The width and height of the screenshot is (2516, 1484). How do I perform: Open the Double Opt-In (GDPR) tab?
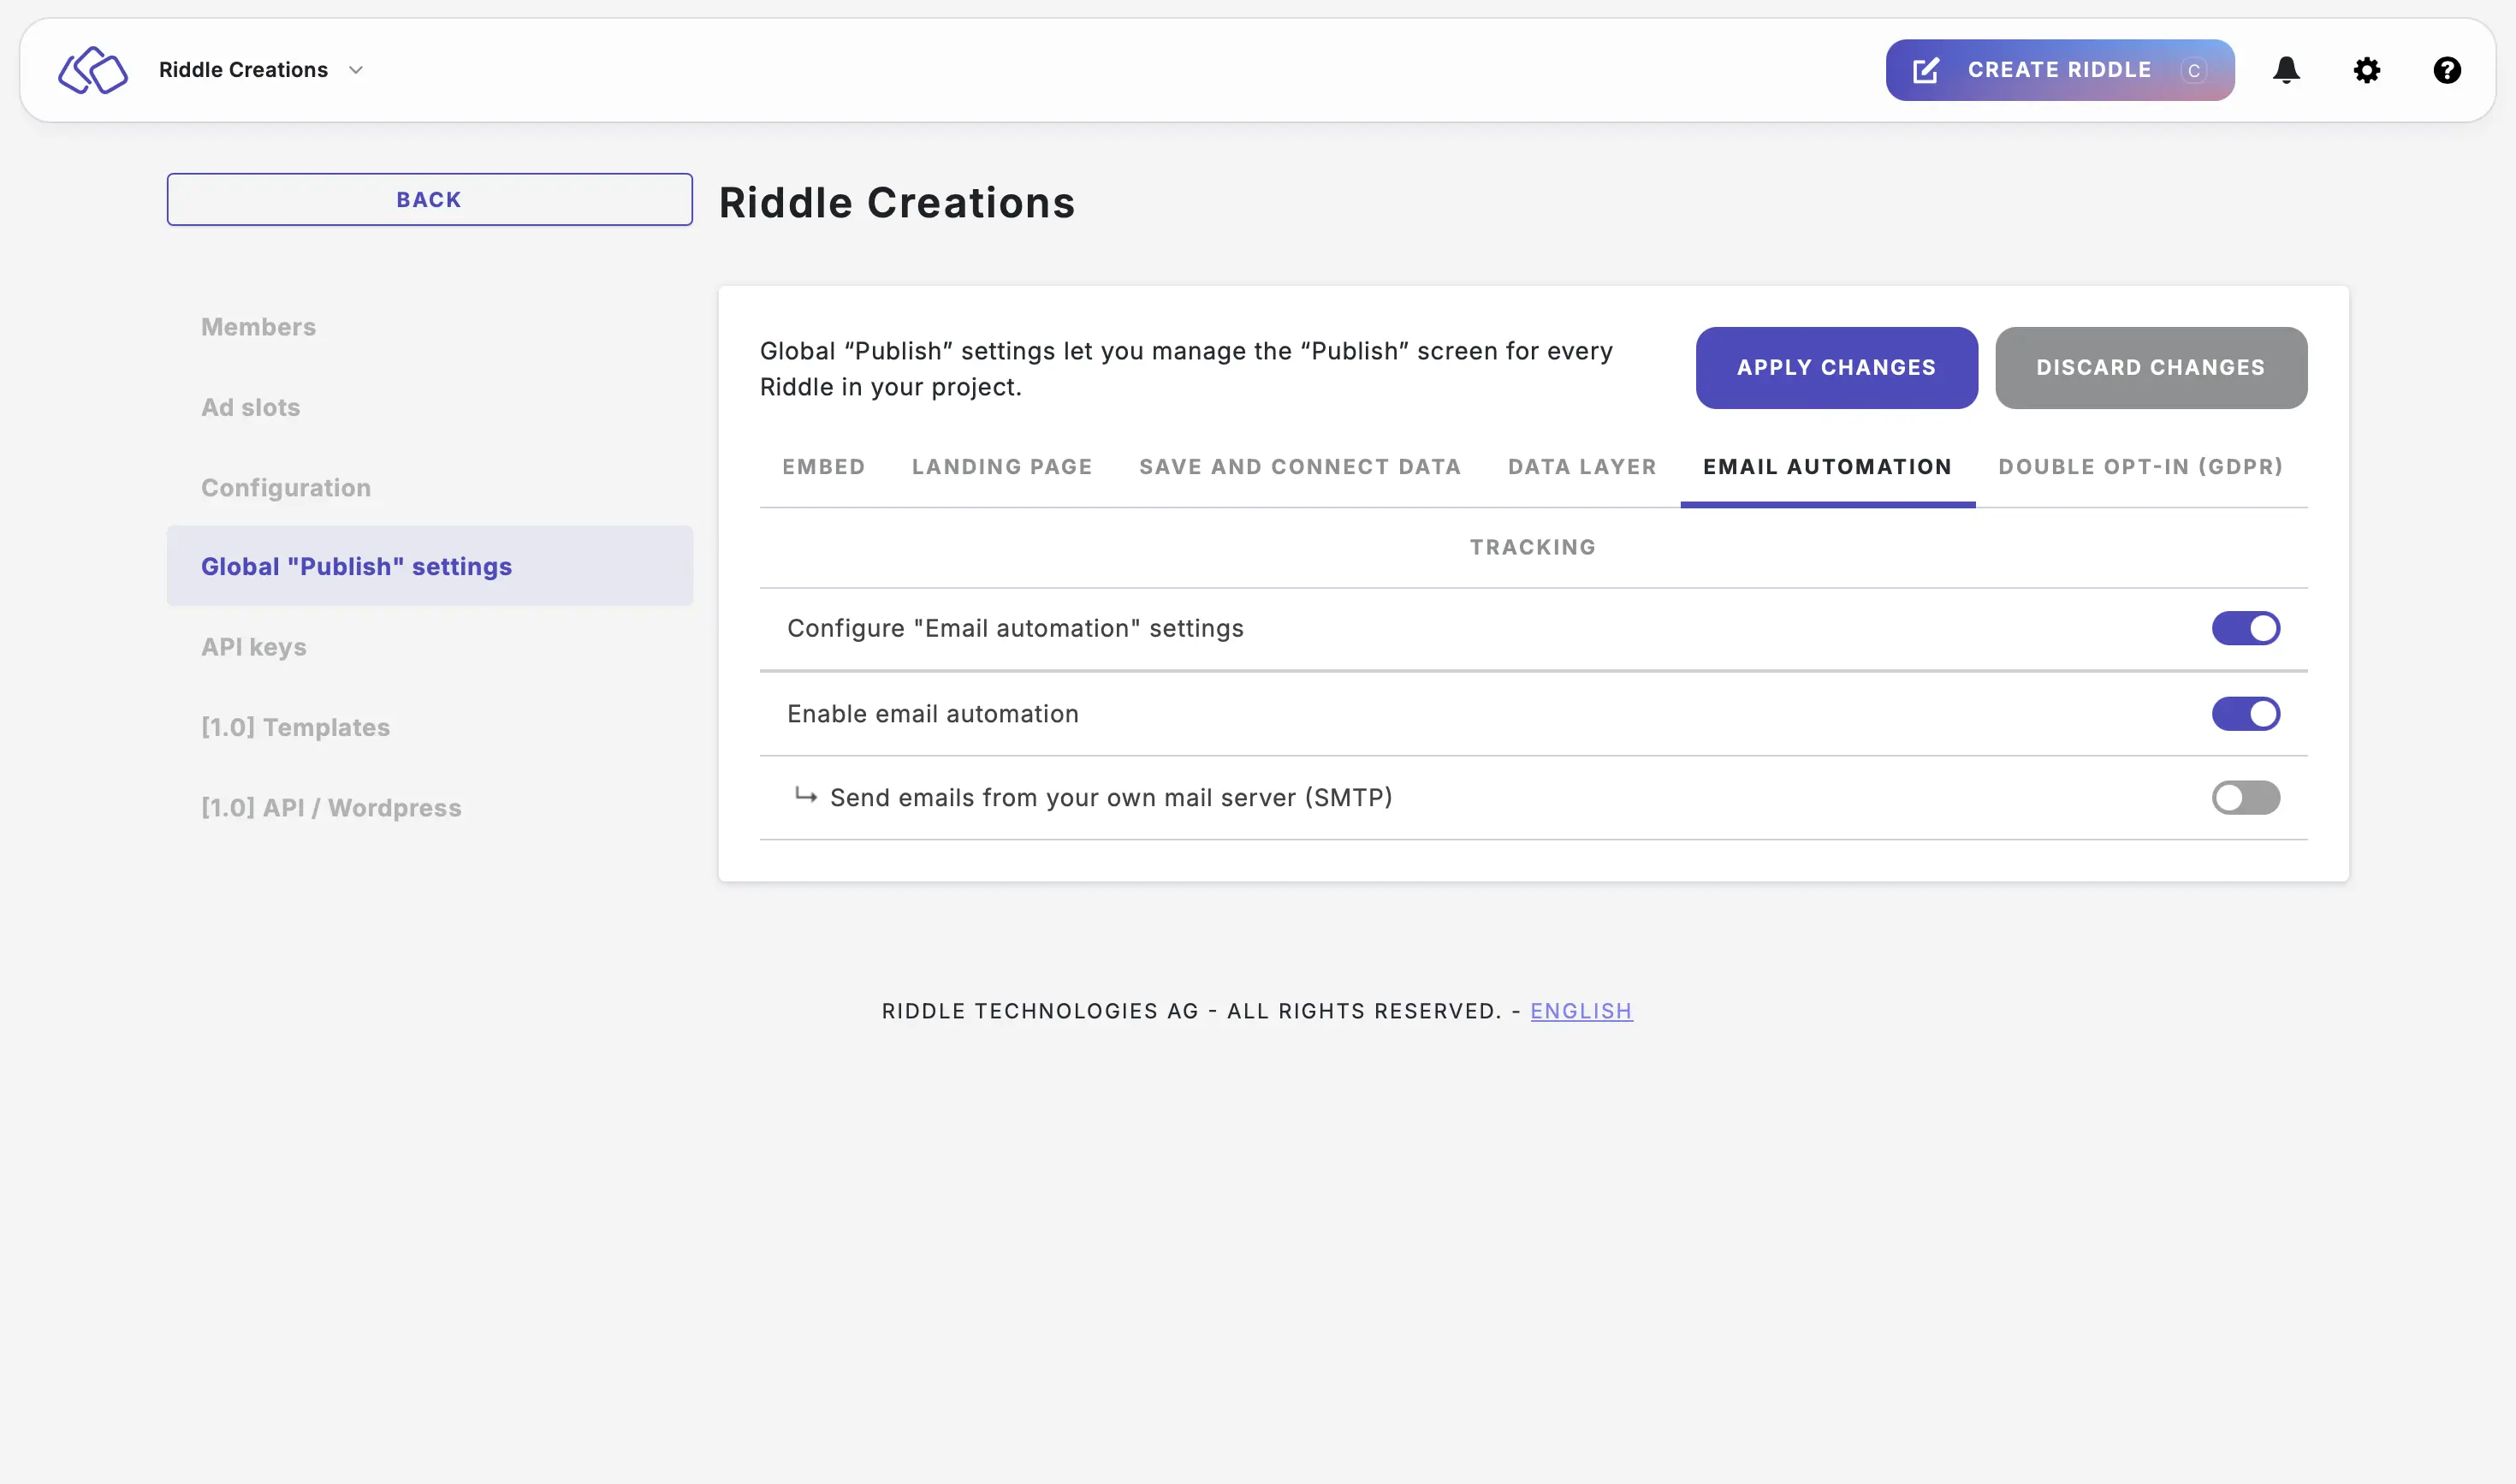pyautogui.click(x=2140, y=467)
